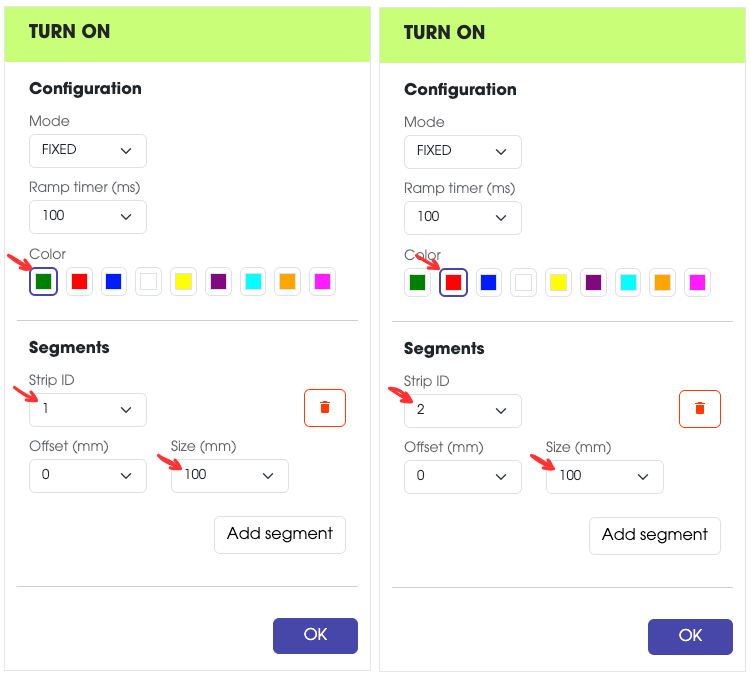751x676 pixels.
Task: Delete the segment with Strip ID 2
Action: 700,409
